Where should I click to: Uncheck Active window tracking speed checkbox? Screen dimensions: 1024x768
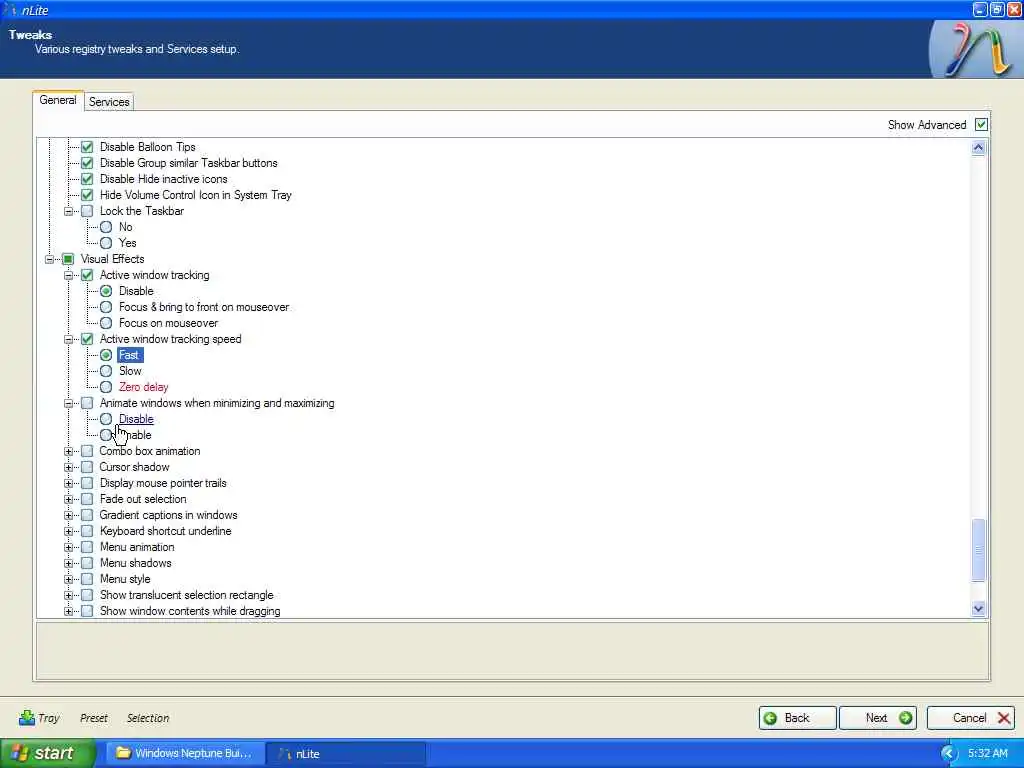point(87,339)
